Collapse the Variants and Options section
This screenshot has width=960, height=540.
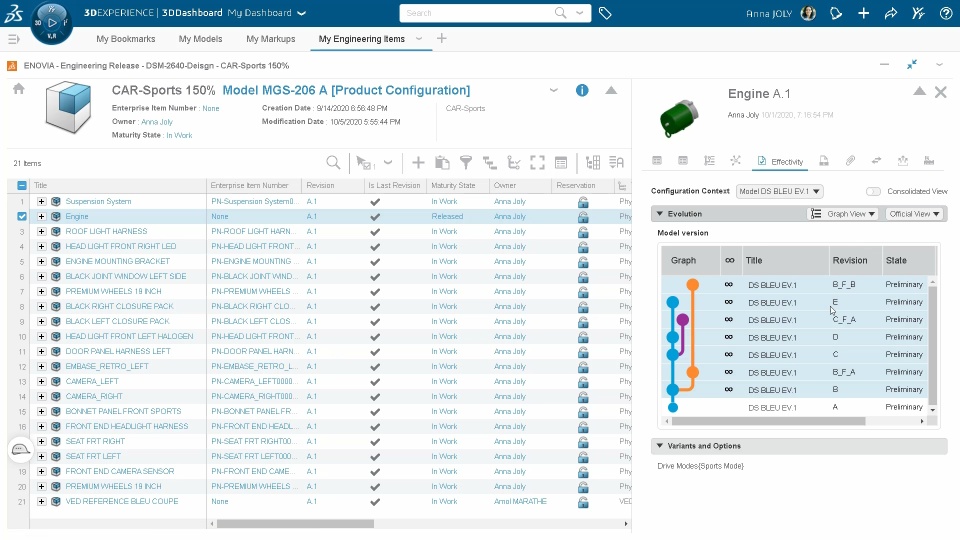660,446
